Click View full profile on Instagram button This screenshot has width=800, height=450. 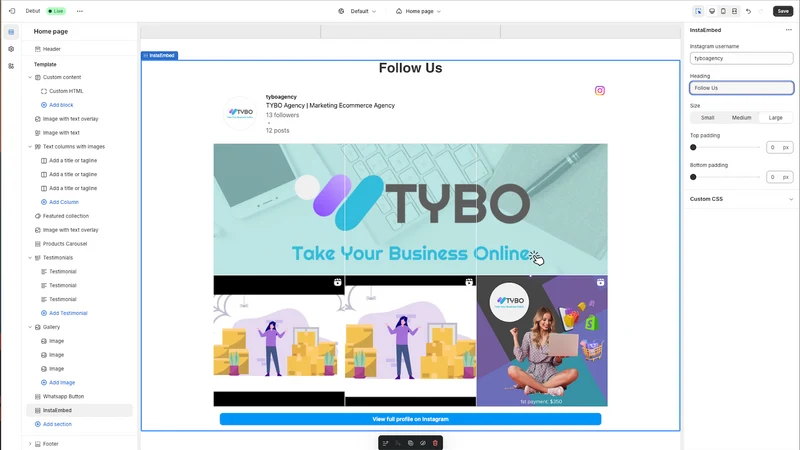pos(410,419)
